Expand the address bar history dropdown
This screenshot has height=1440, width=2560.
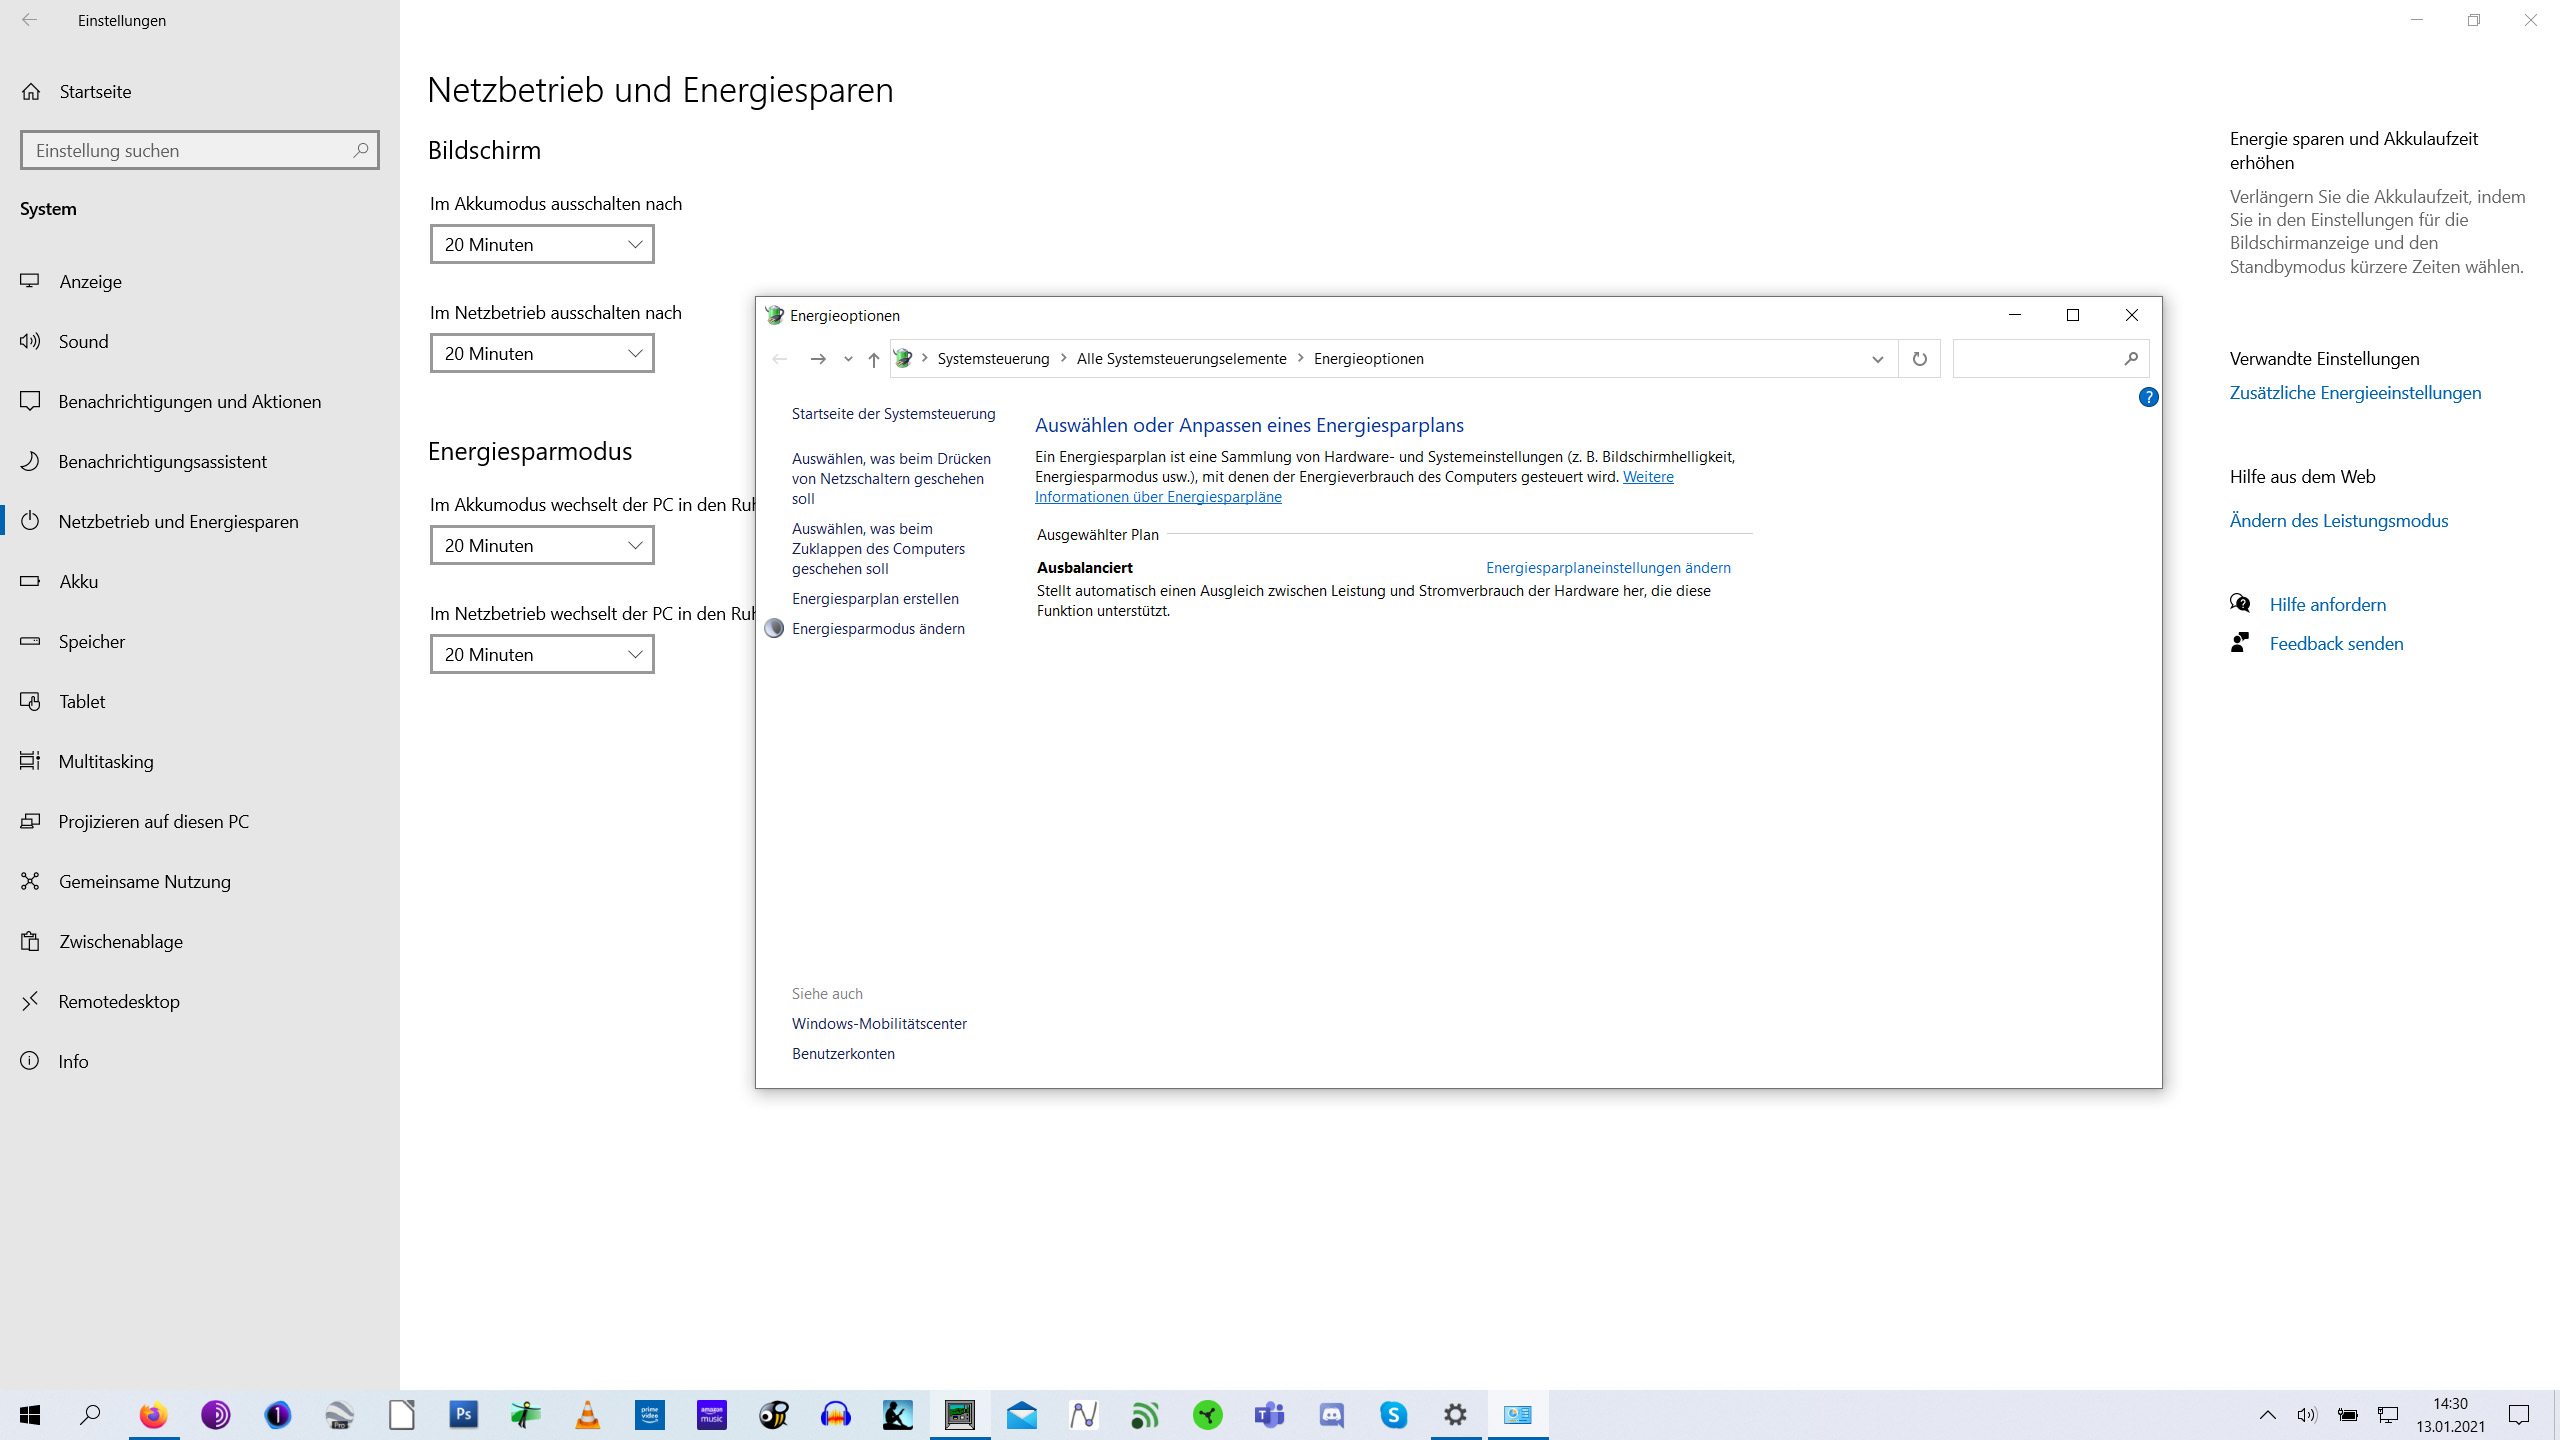point(1877,359)
